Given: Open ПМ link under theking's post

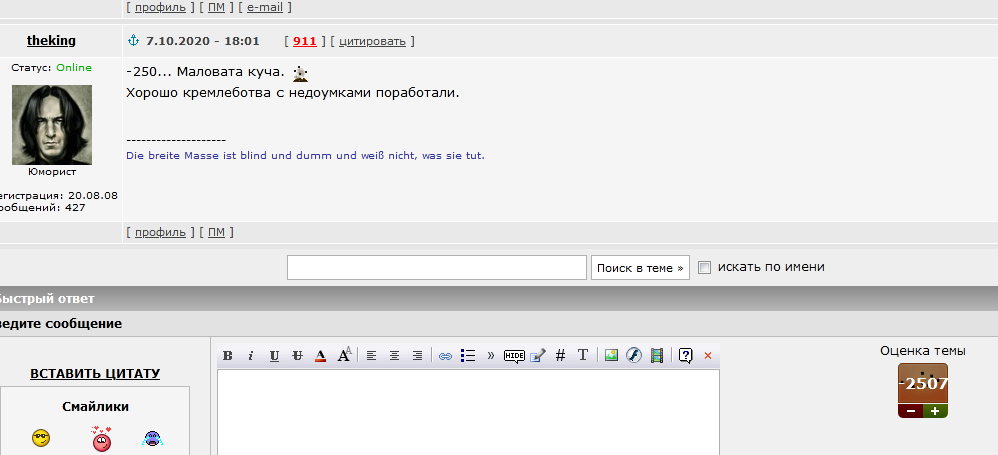Looking at the screenshot, I should 216,232.
